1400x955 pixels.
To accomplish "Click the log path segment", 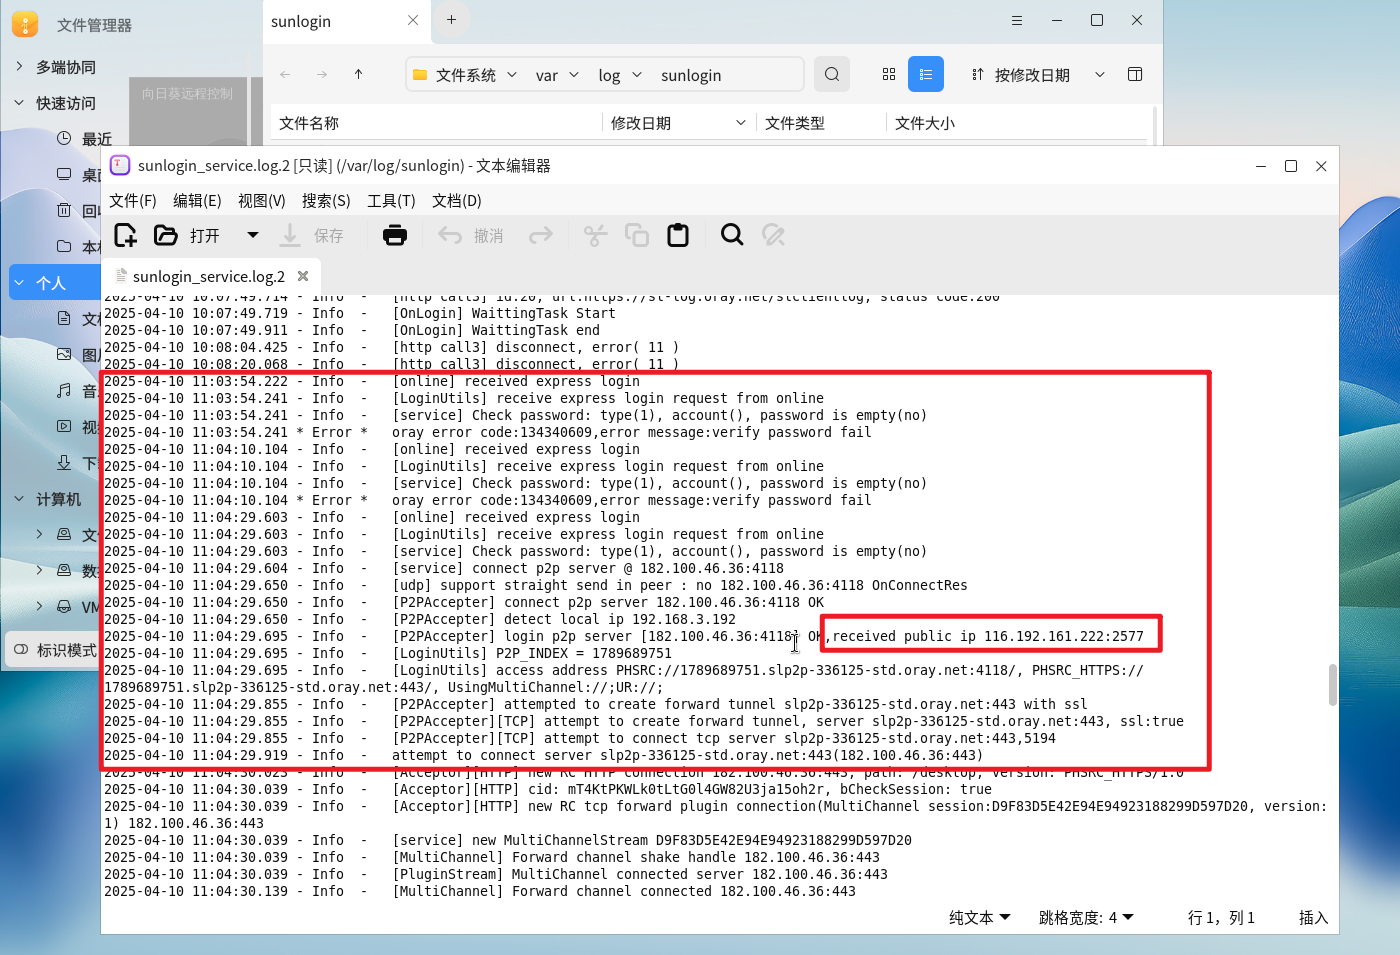I will 609,75.
